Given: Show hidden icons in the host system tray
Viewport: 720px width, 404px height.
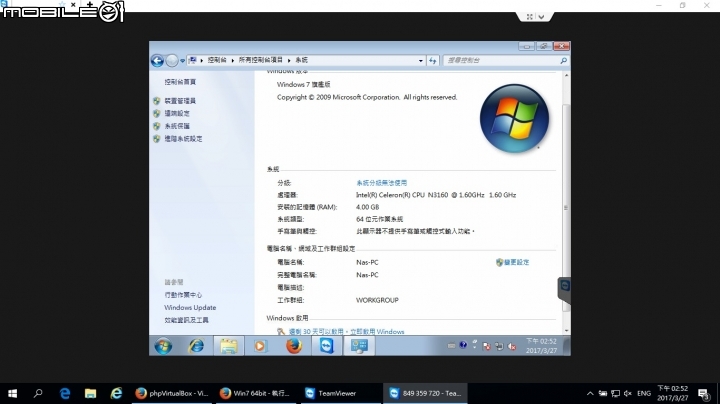Looking at the screenshot, I should (590, 393).
